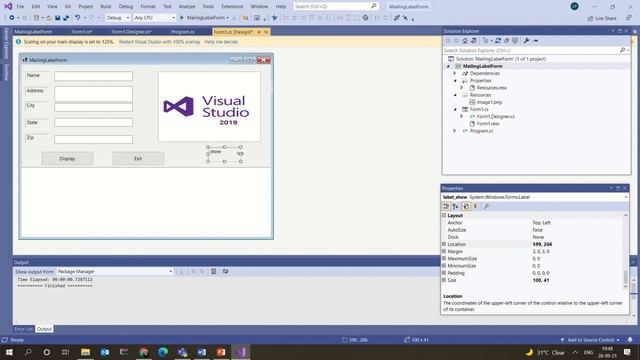Open File Explorer from taskbar
Viewport: 640px width, 360px height.
pyautogui.click(x=85, y=352)
